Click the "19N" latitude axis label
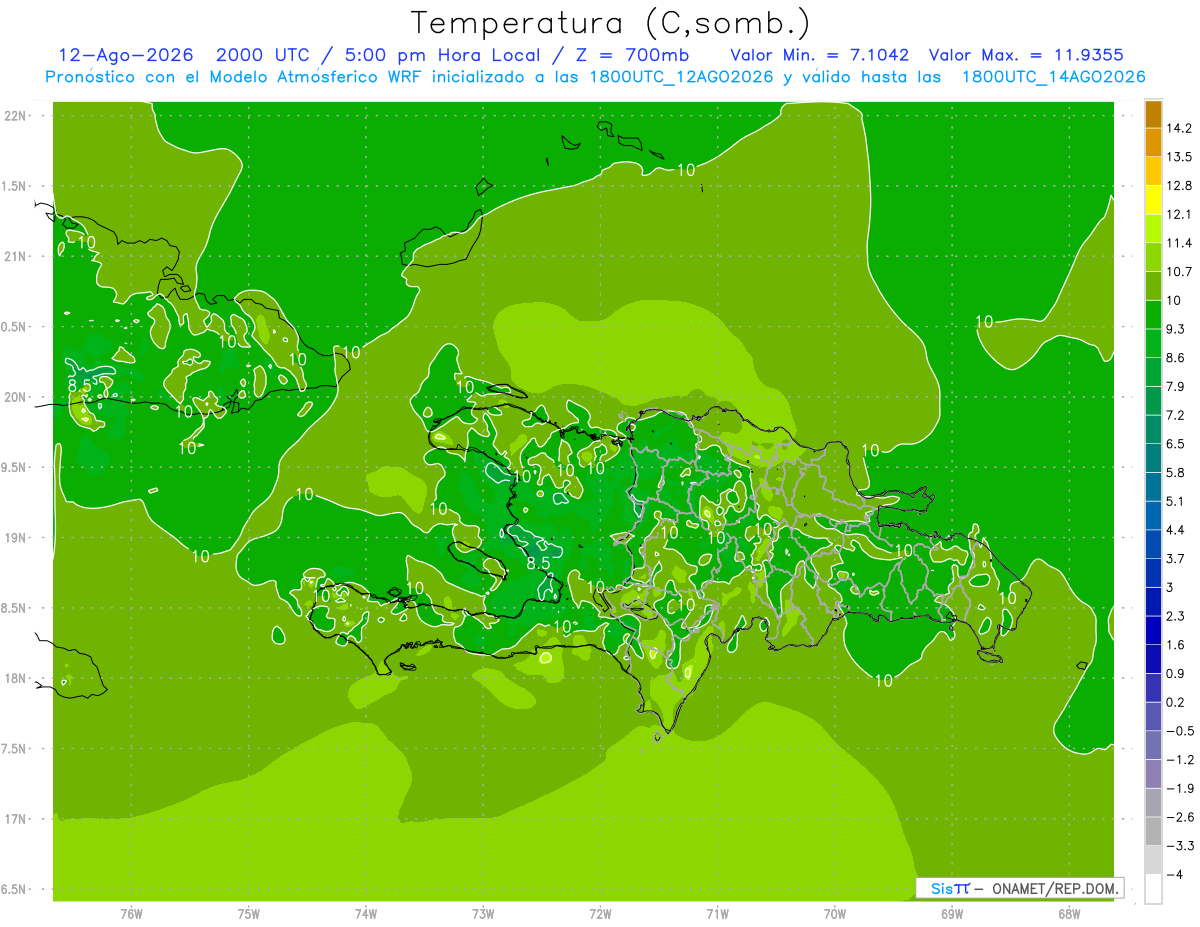 coord(15,538)
